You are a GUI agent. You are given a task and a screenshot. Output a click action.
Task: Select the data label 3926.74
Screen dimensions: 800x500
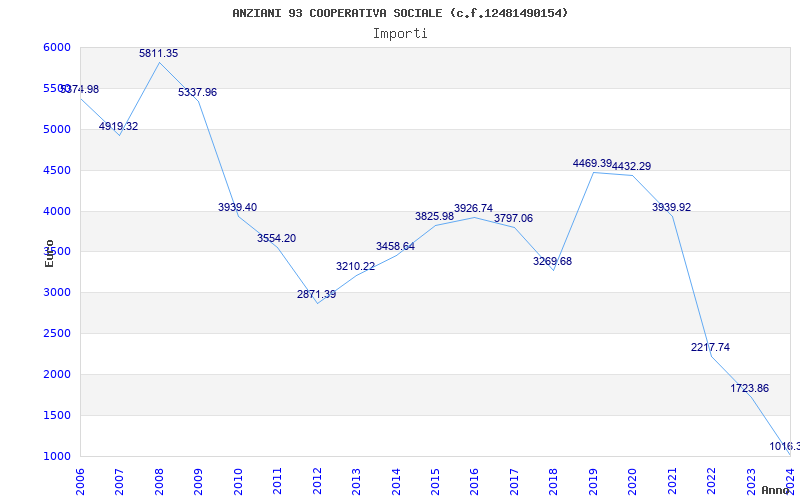point(473,208)
